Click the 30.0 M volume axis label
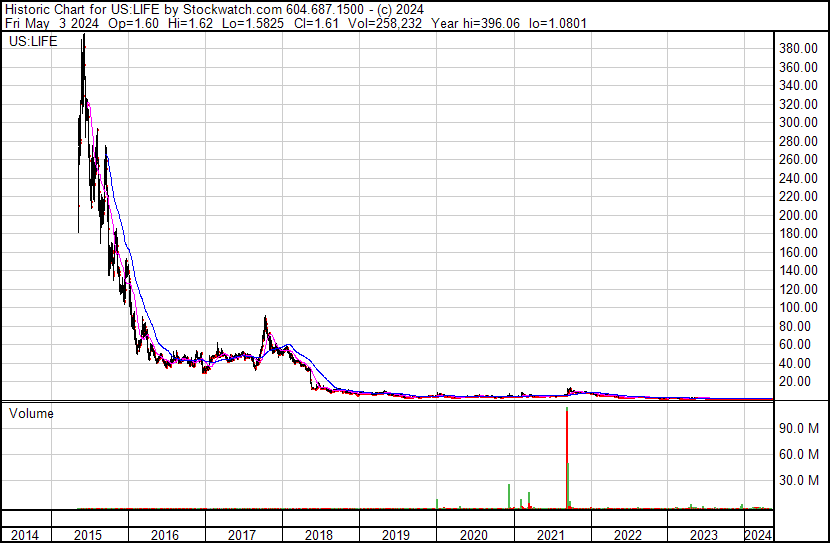The height and width of the screenshot is (543, 830). [803, 480]
